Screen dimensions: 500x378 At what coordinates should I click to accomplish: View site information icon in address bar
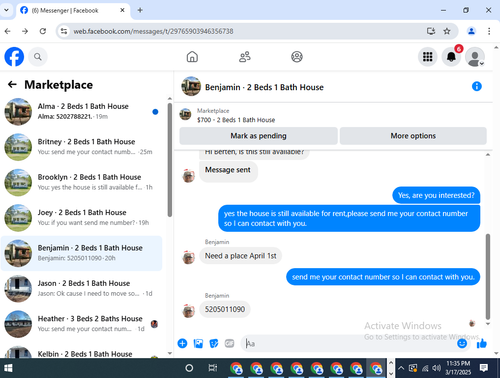(x=63, y=31)
